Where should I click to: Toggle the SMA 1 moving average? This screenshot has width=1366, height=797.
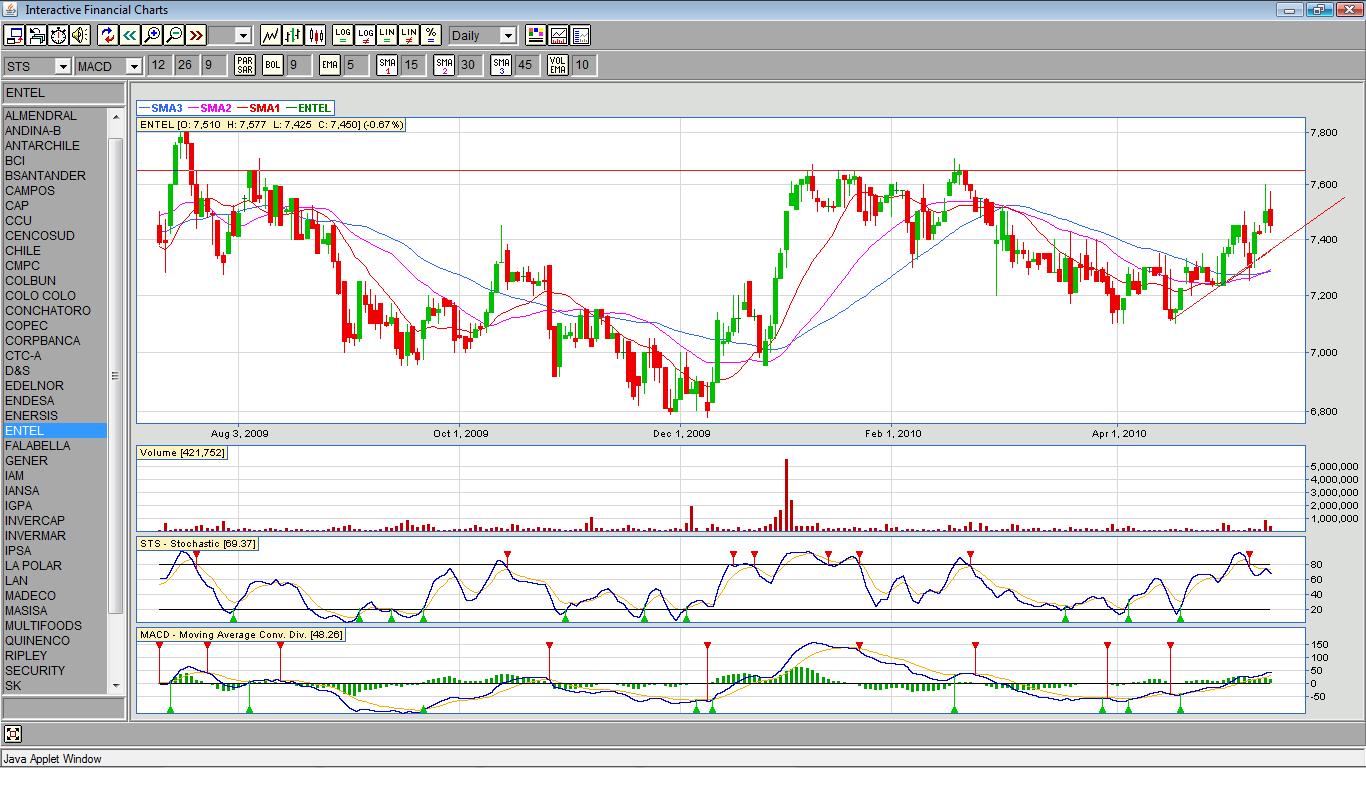point(387,65)
